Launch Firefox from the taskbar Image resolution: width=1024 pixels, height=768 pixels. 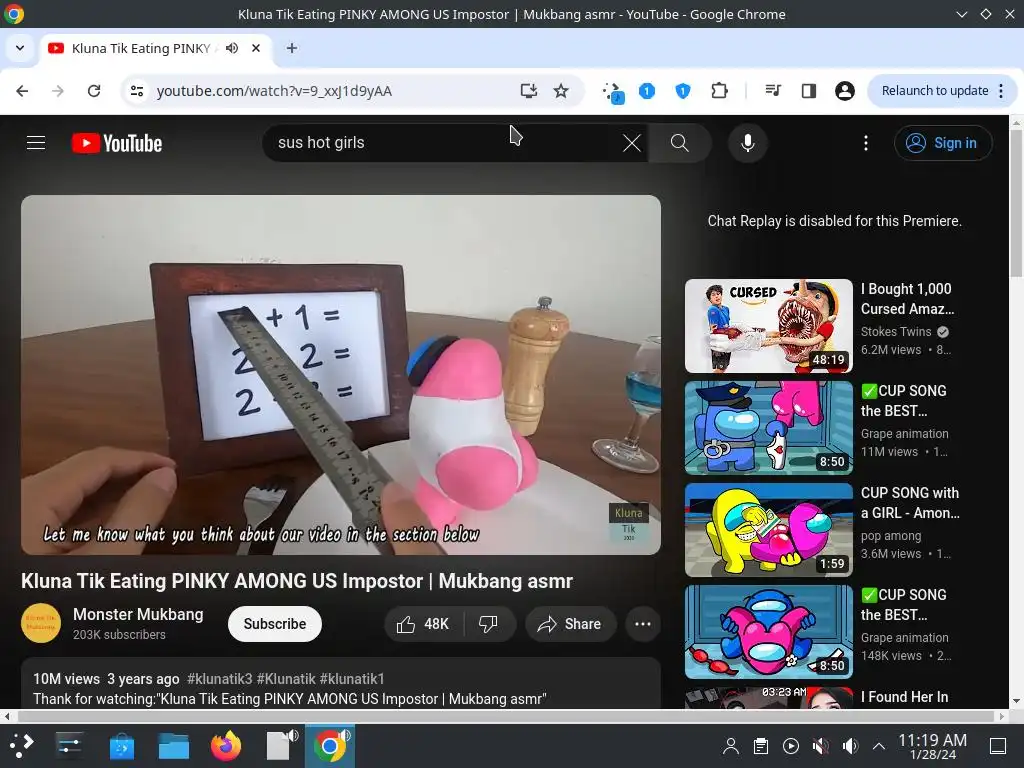point(226,746)
